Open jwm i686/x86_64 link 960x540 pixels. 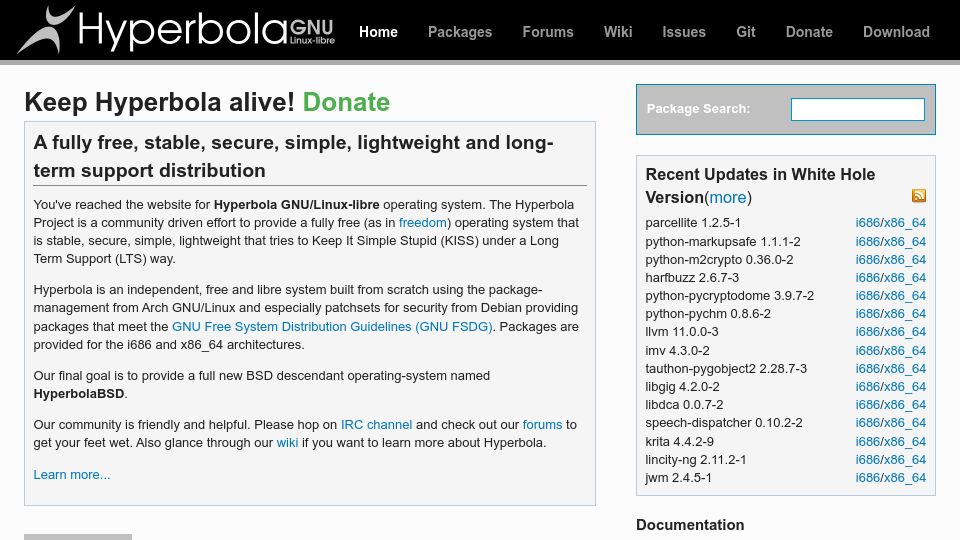891,478
